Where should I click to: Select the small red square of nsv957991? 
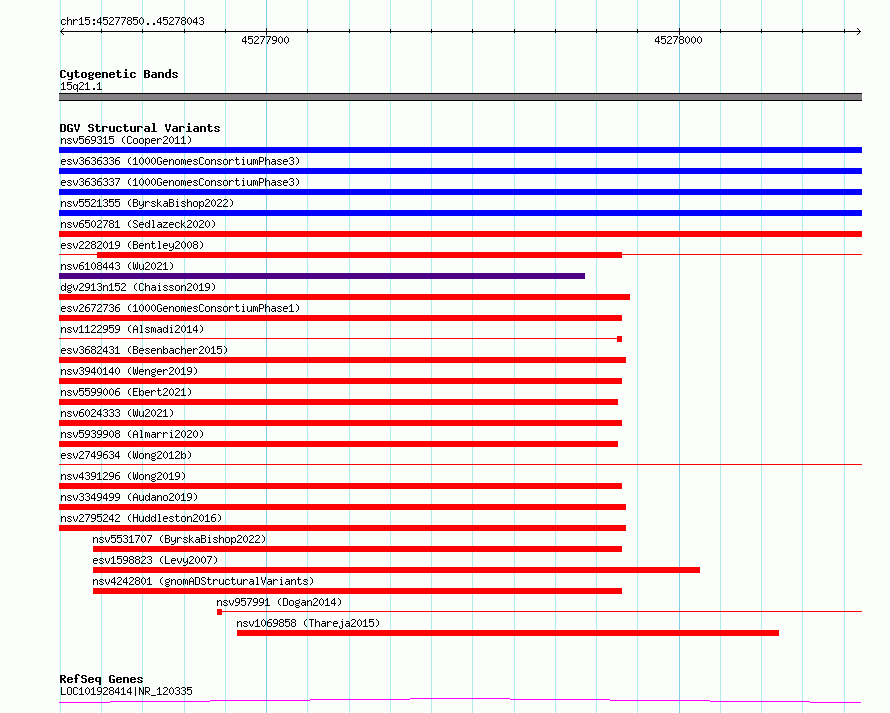[219, 612]
